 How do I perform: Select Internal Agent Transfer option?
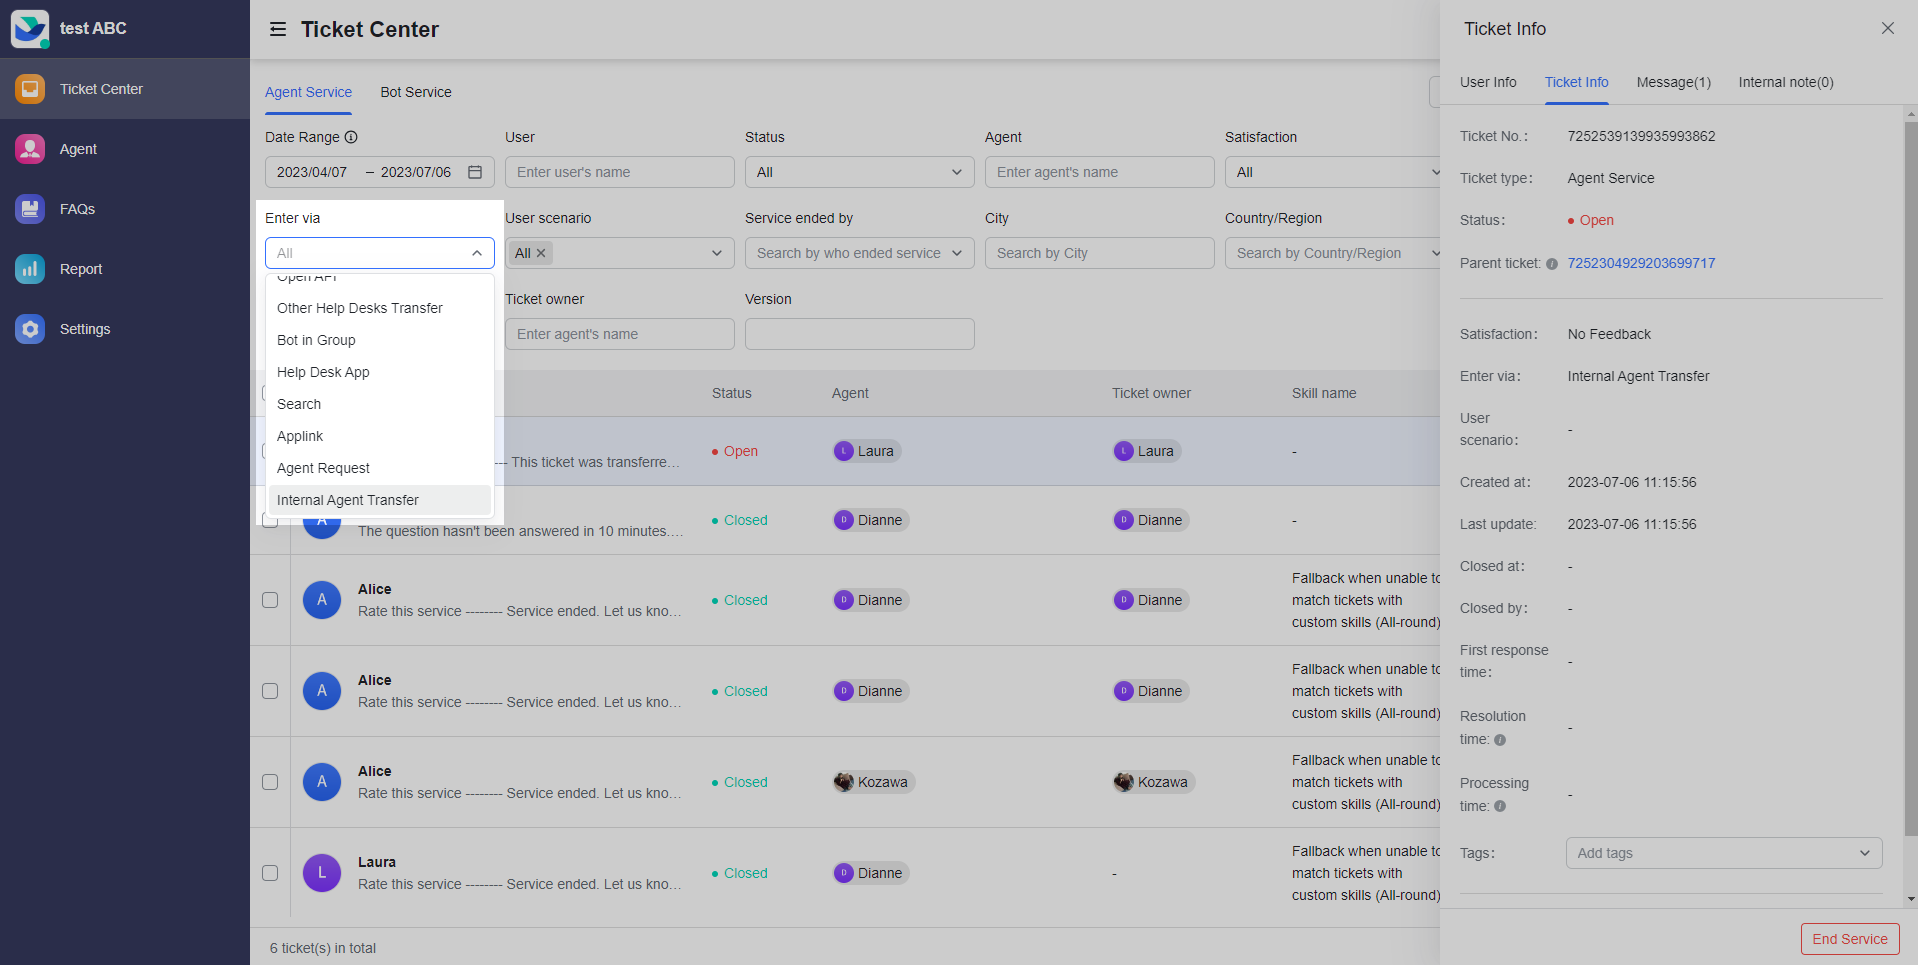coord(379,500)
